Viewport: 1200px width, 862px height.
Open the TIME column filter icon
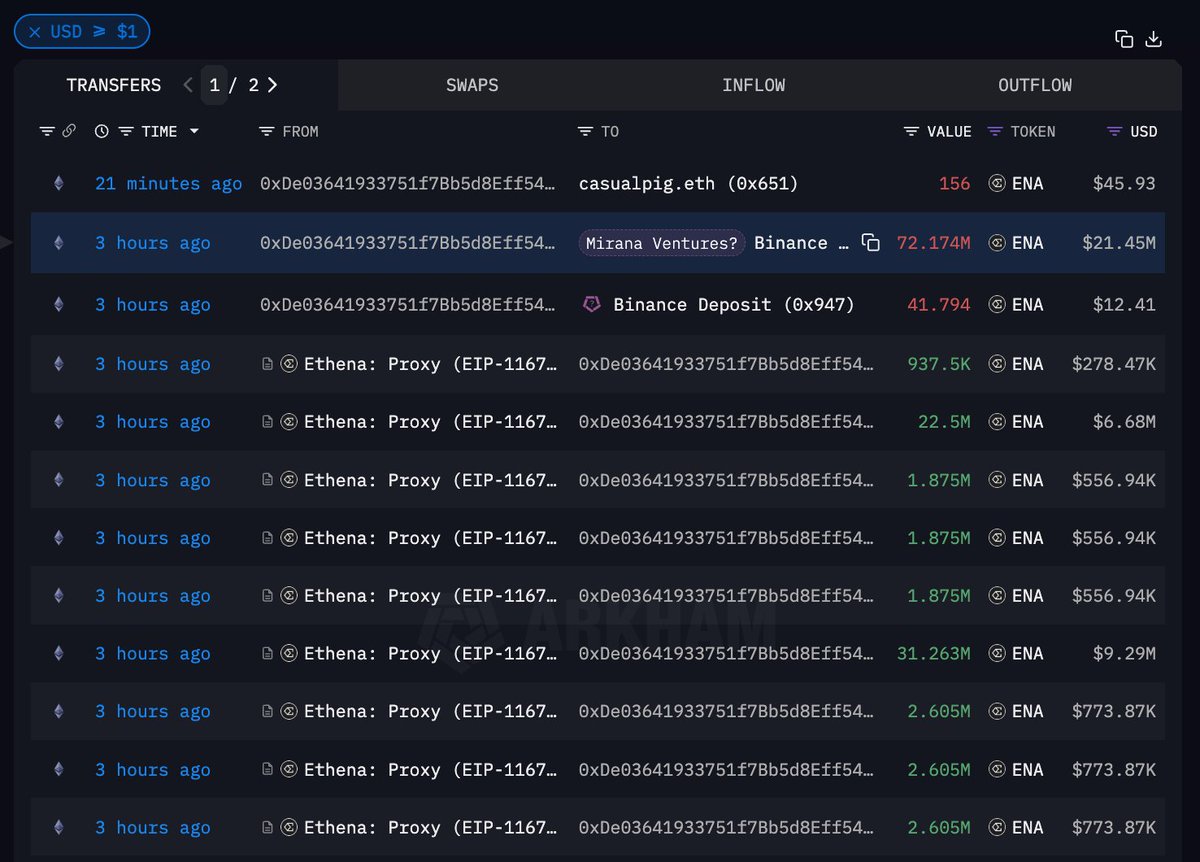point(126,131)
